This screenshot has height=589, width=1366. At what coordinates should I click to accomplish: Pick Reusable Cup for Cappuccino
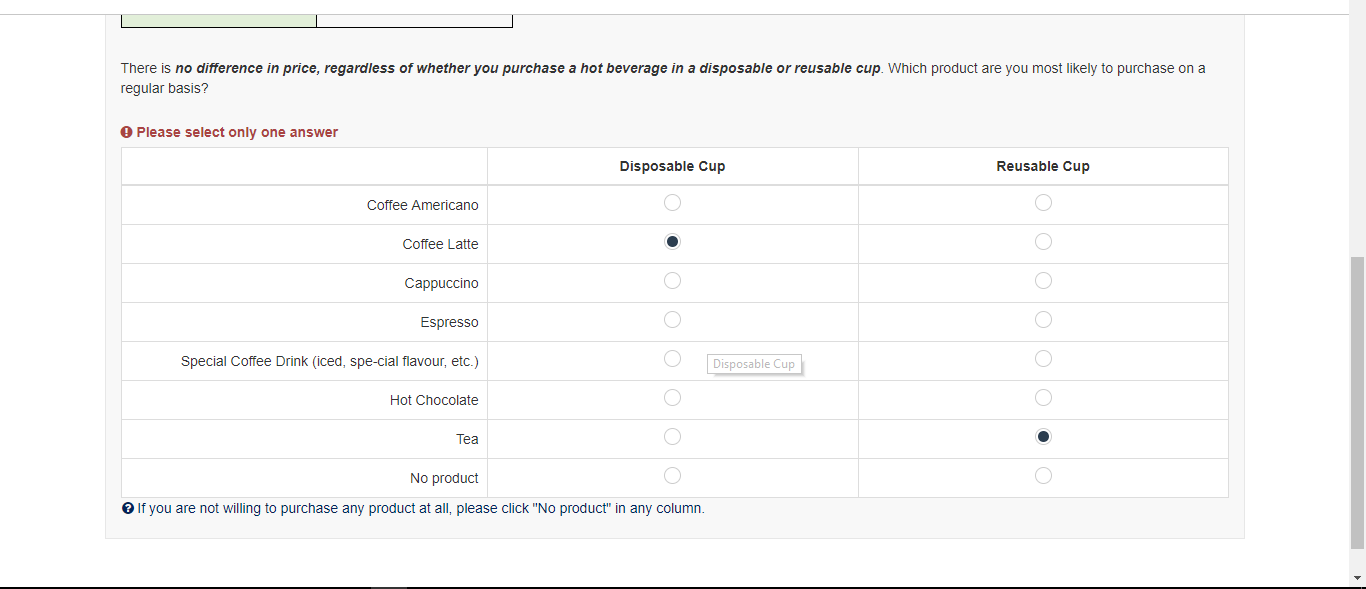point(1043,281)
